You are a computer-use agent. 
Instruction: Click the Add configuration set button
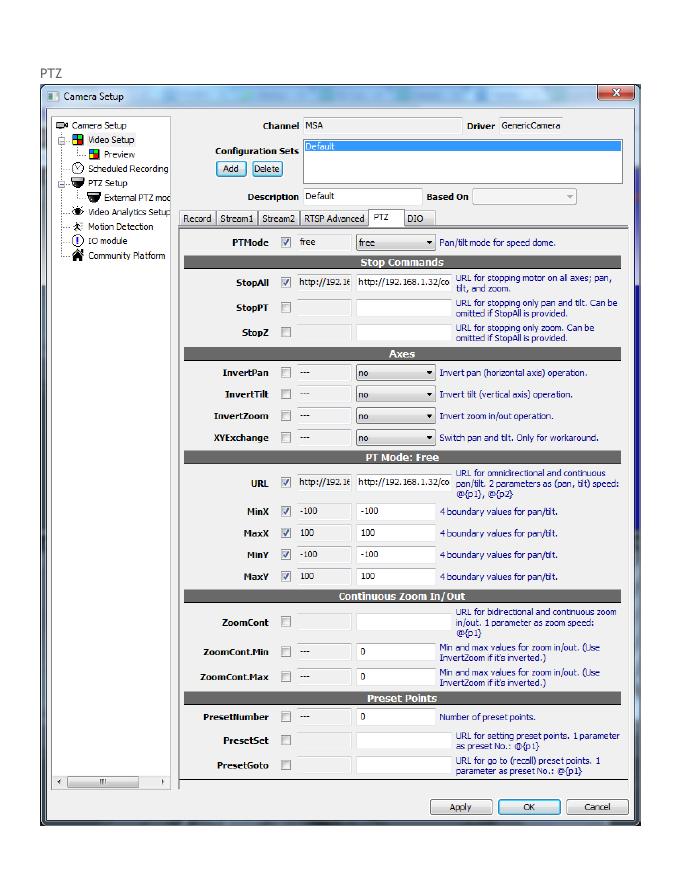(230, 169)
